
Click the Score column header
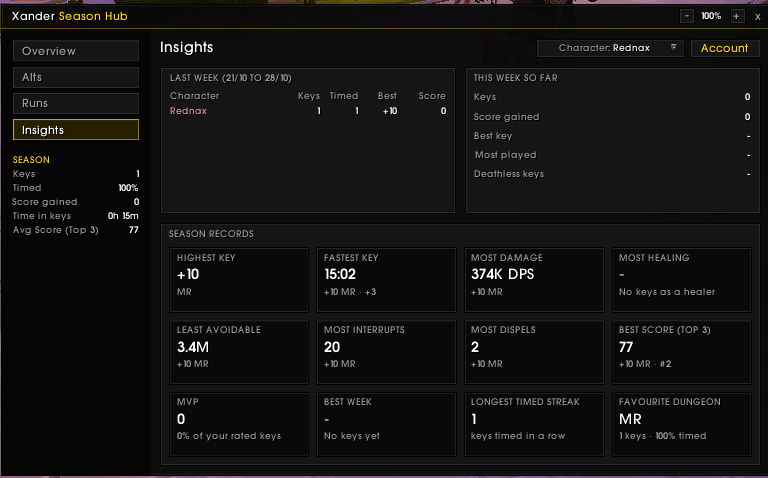[x=432, y=96]
